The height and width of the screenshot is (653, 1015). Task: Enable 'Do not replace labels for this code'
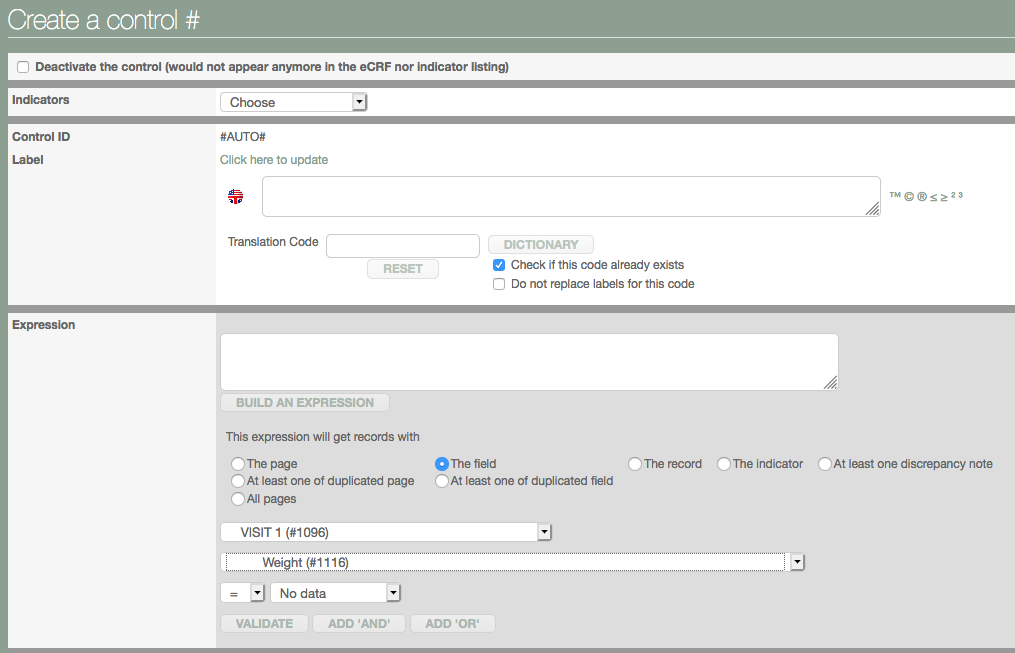click(499, 284)
